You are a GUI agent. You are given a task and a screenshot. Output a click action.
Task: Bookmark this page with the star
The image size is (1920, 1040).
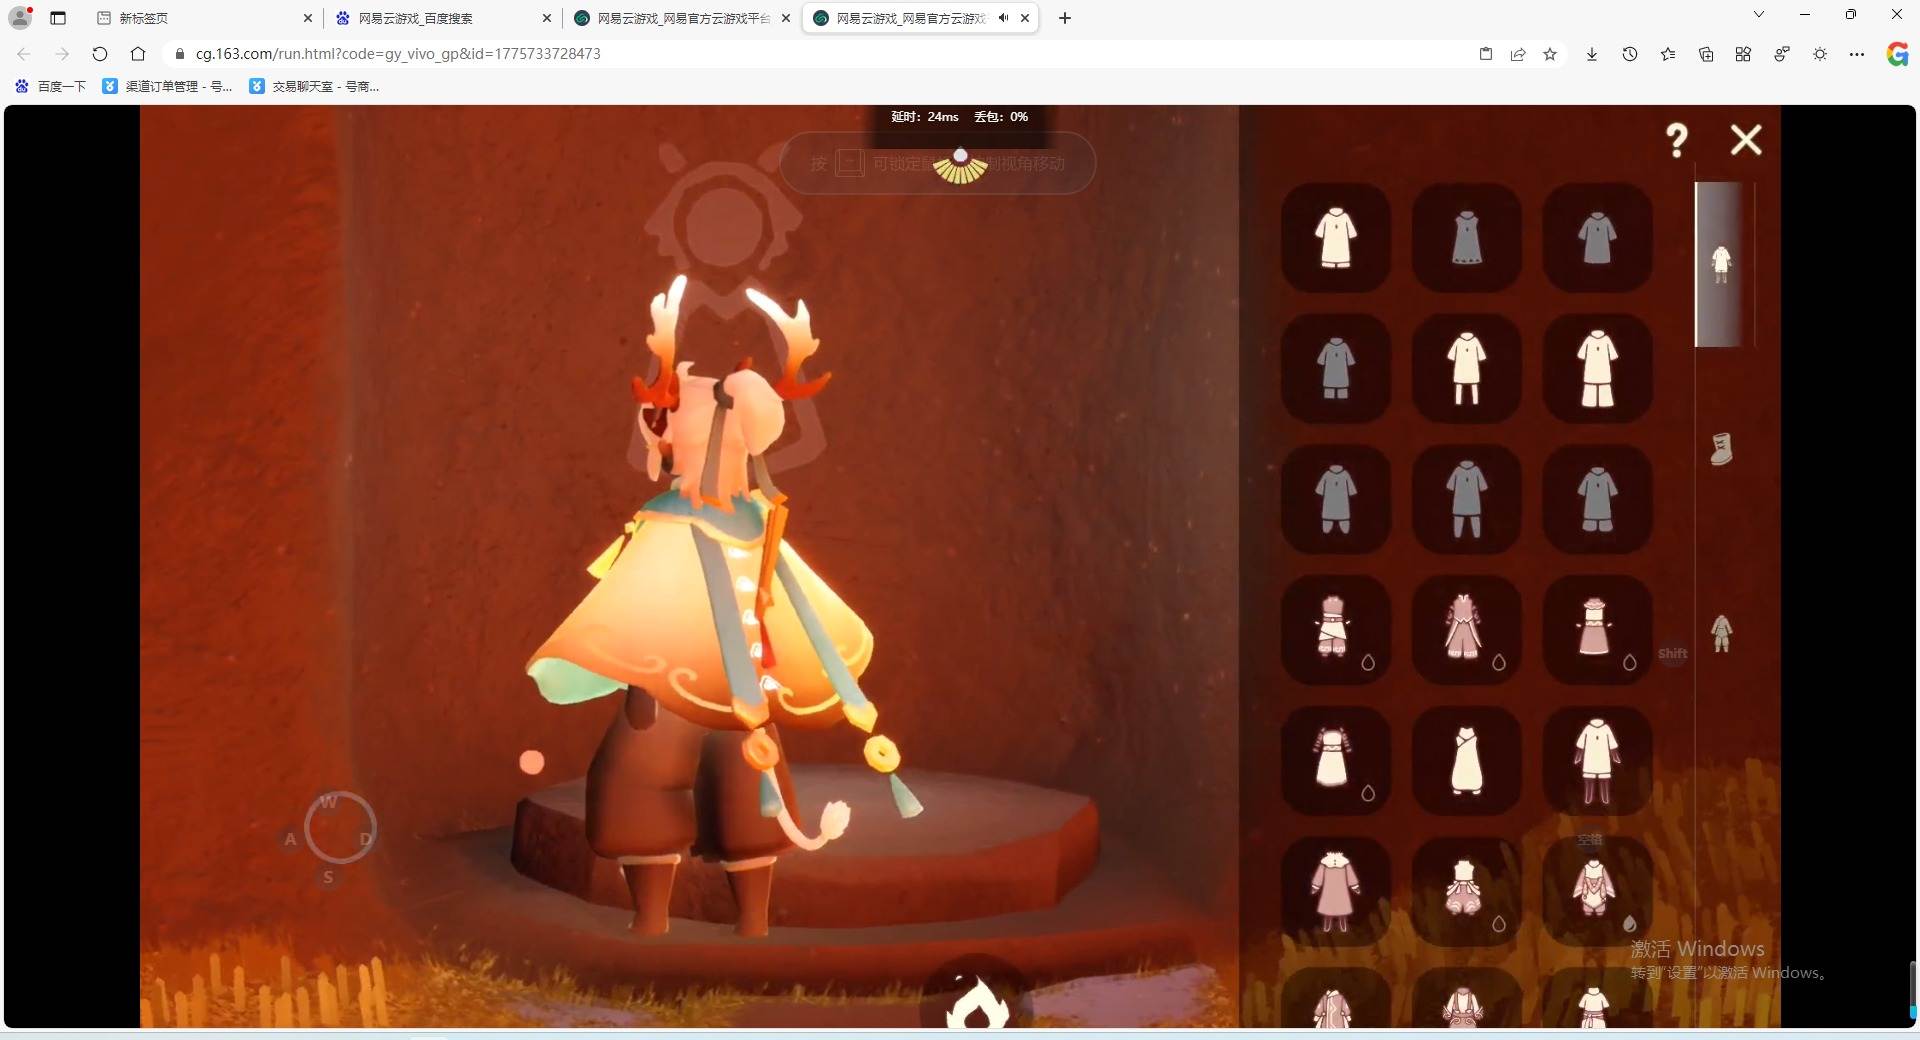point(1550,54)
